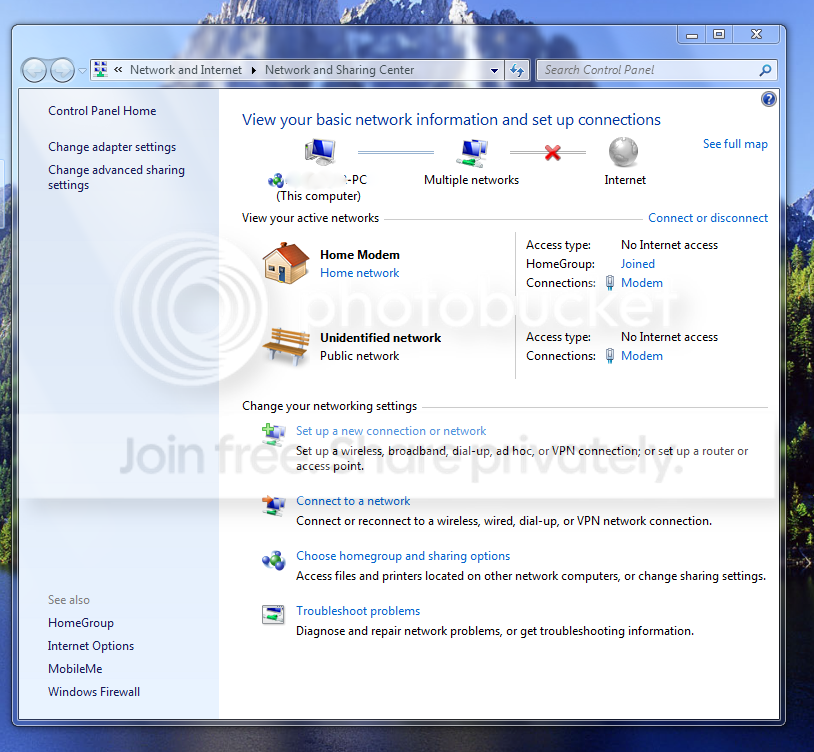This screenshot has width=814, height=752.
Task: Click the Troubleshoot problems icon
Action: click(273, 614)
